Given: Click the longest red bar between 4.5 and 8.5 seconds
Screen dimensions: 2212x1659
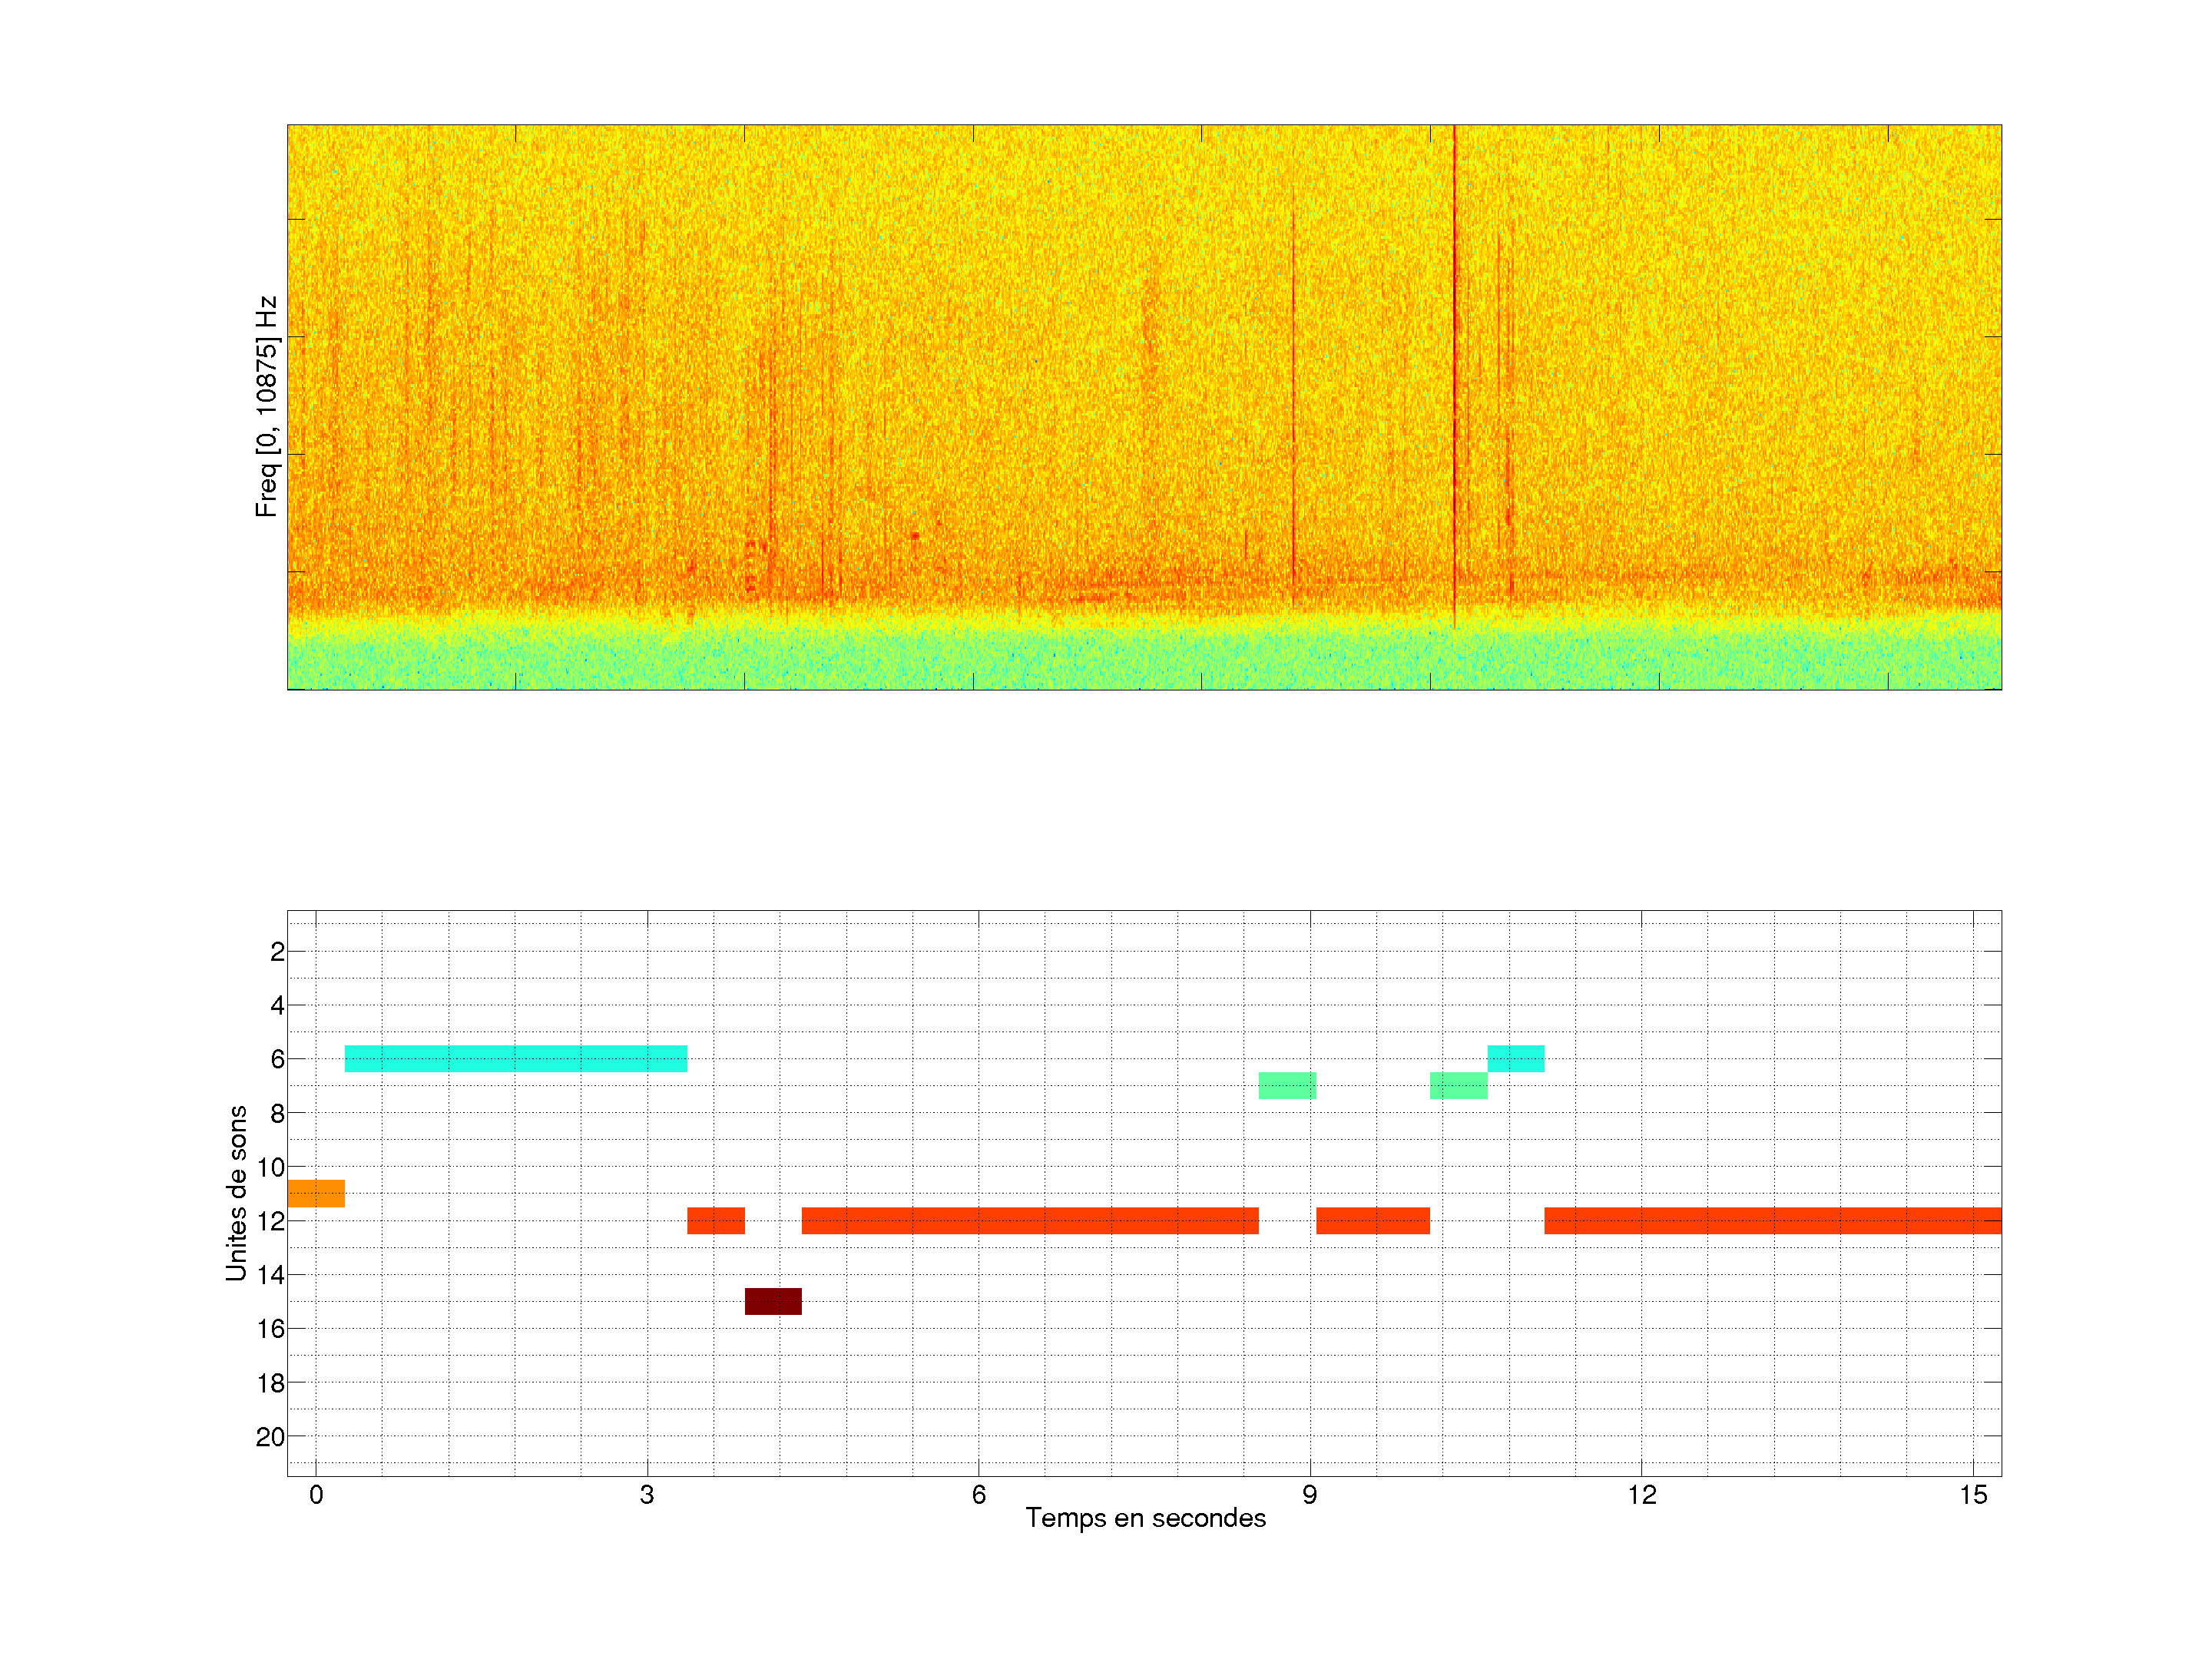Looking at the screenshot, I should tap(1030, 1220).
